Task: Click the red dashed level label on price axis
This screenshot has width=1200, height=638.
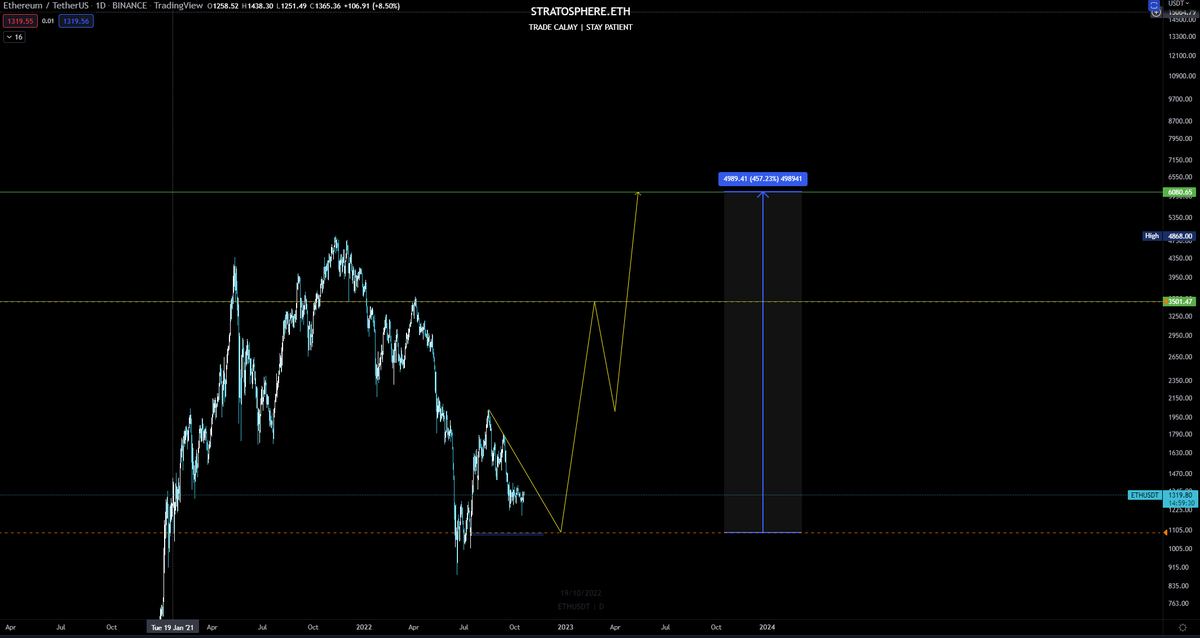Action: [1178, 531]
